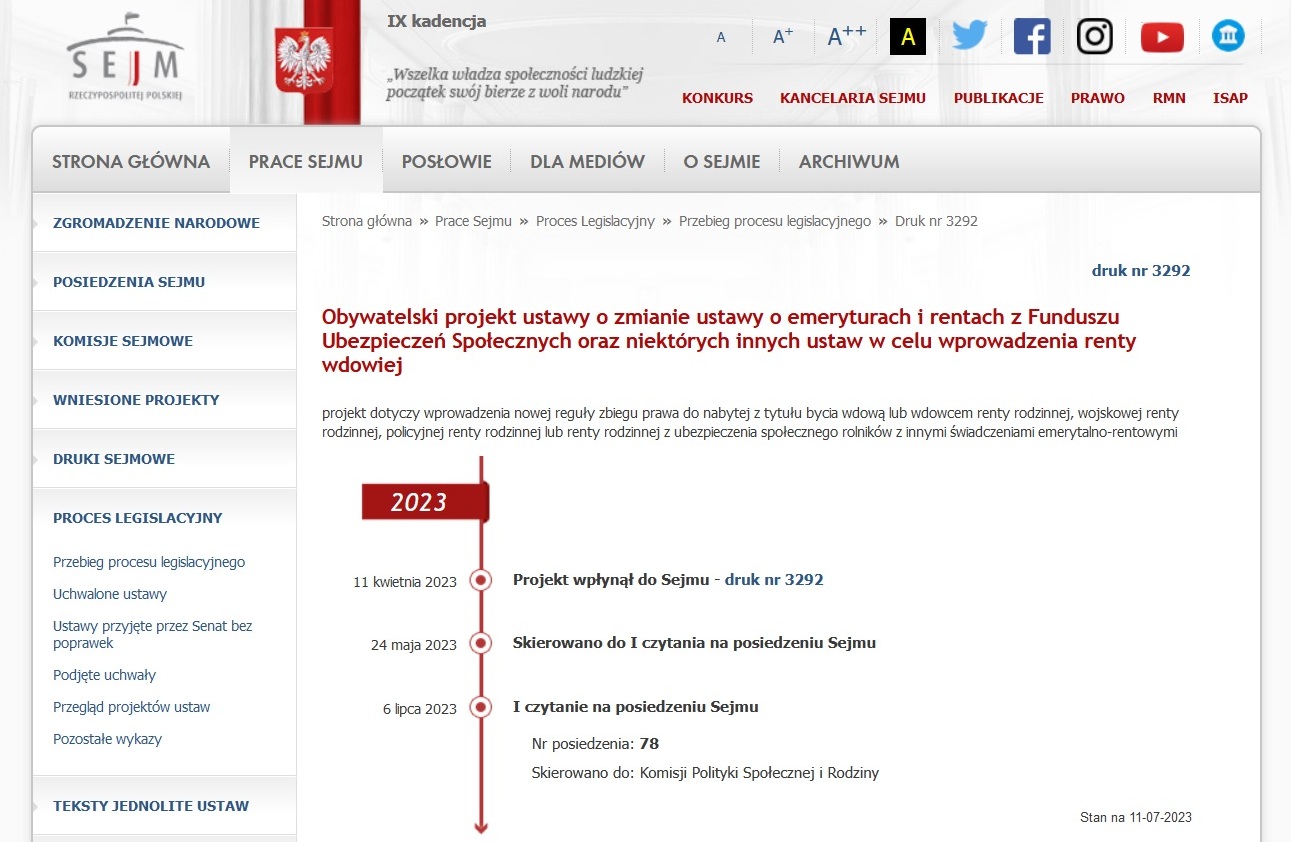Go to Uchwalone ustawy in sidebar
Screen dimensions: 1291x842
click(110, 594)
